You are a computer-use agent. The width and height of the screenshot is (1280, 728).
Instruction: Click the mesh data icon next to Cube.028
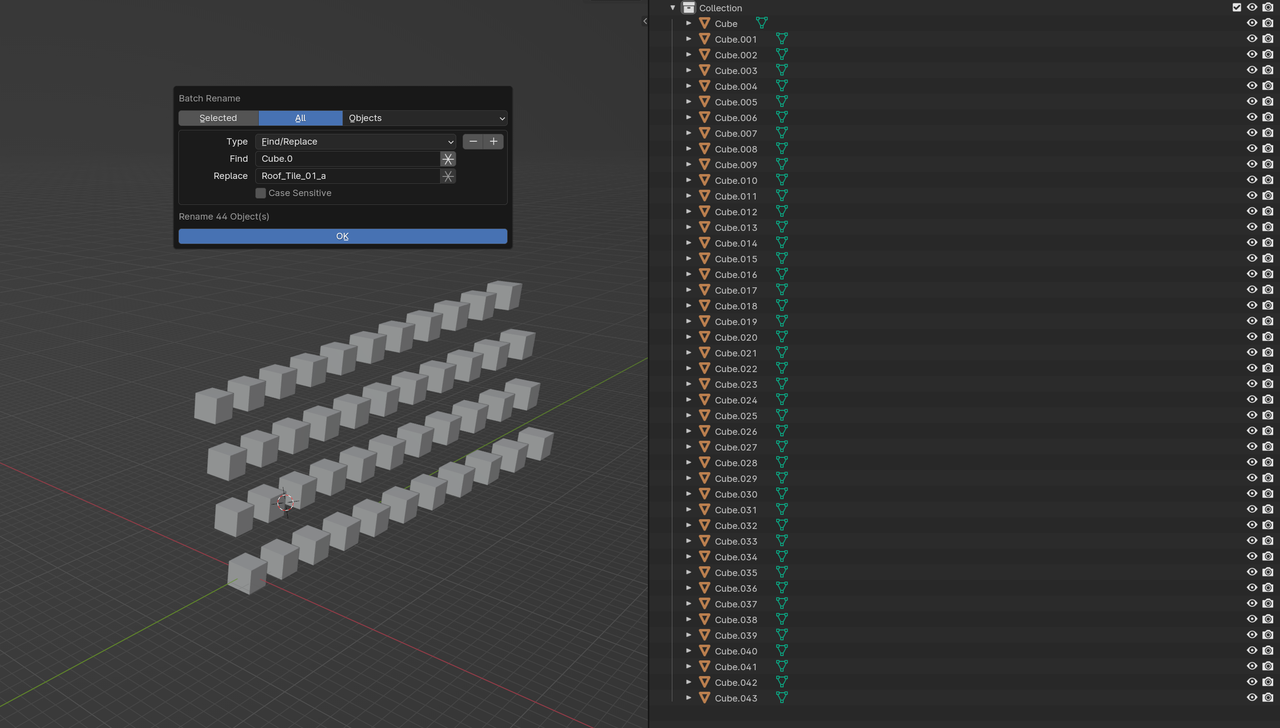782,463
